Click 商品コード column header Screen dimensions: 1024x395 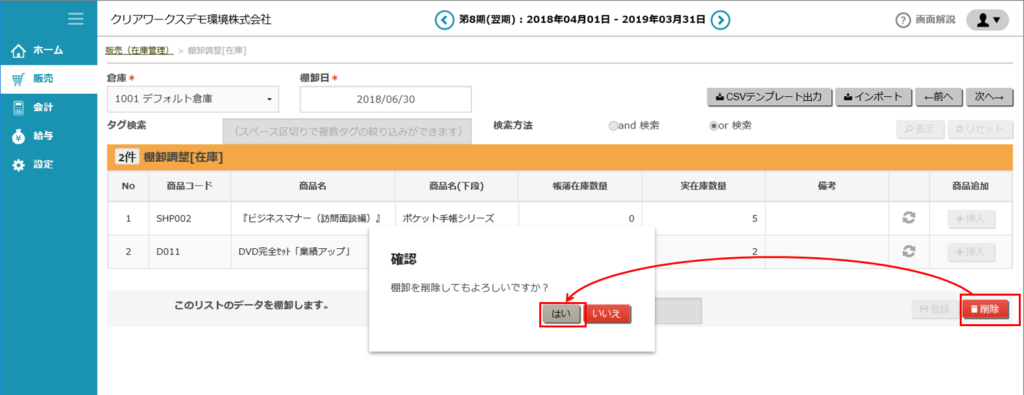pos(189,187)
